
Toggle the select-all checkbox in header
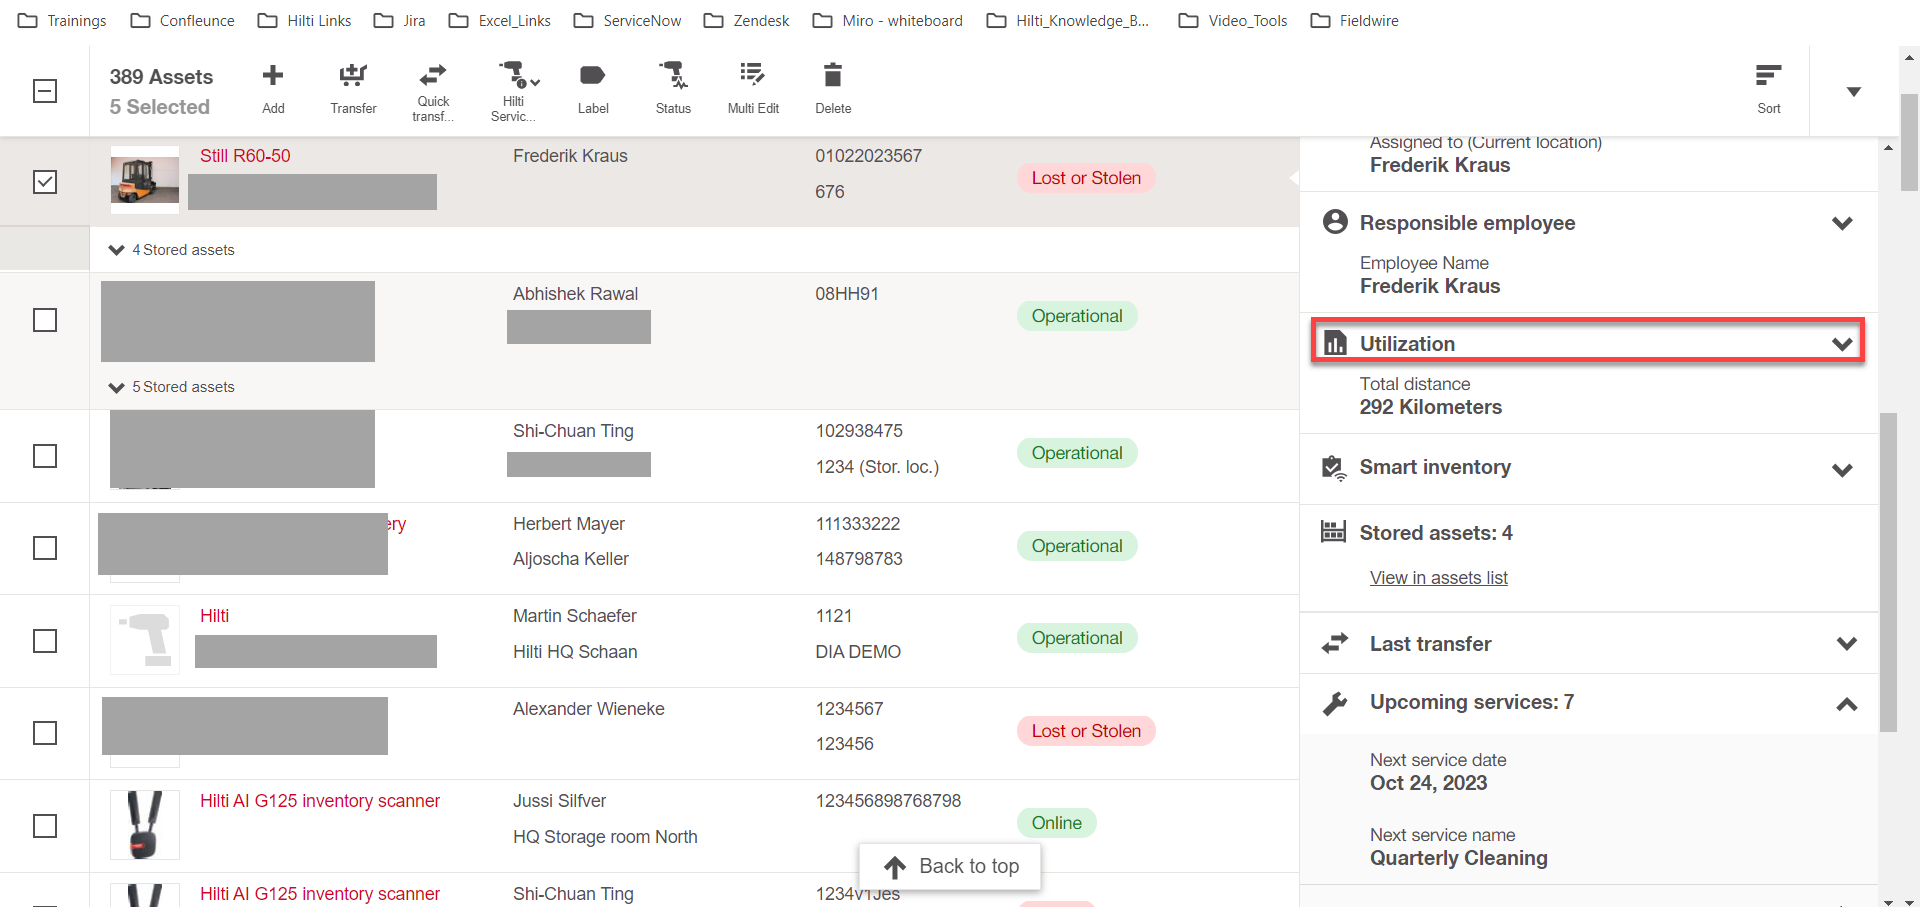45,91
